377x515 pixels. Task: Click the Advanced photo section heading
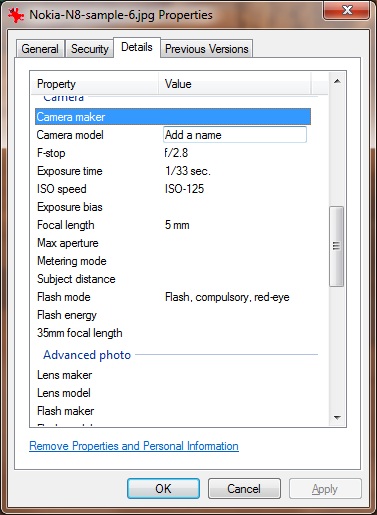pyautogui.click(x=87, y=355)
